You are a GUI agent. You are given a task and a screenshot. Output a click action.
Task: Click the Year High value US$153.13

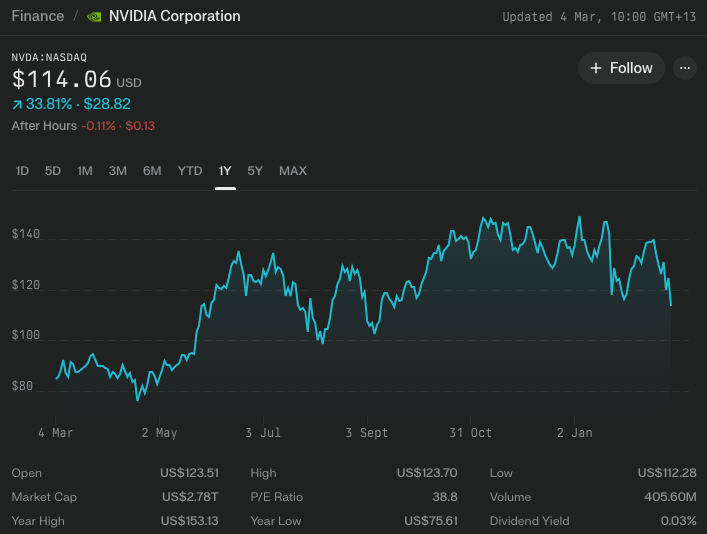[x=189, y=521]
